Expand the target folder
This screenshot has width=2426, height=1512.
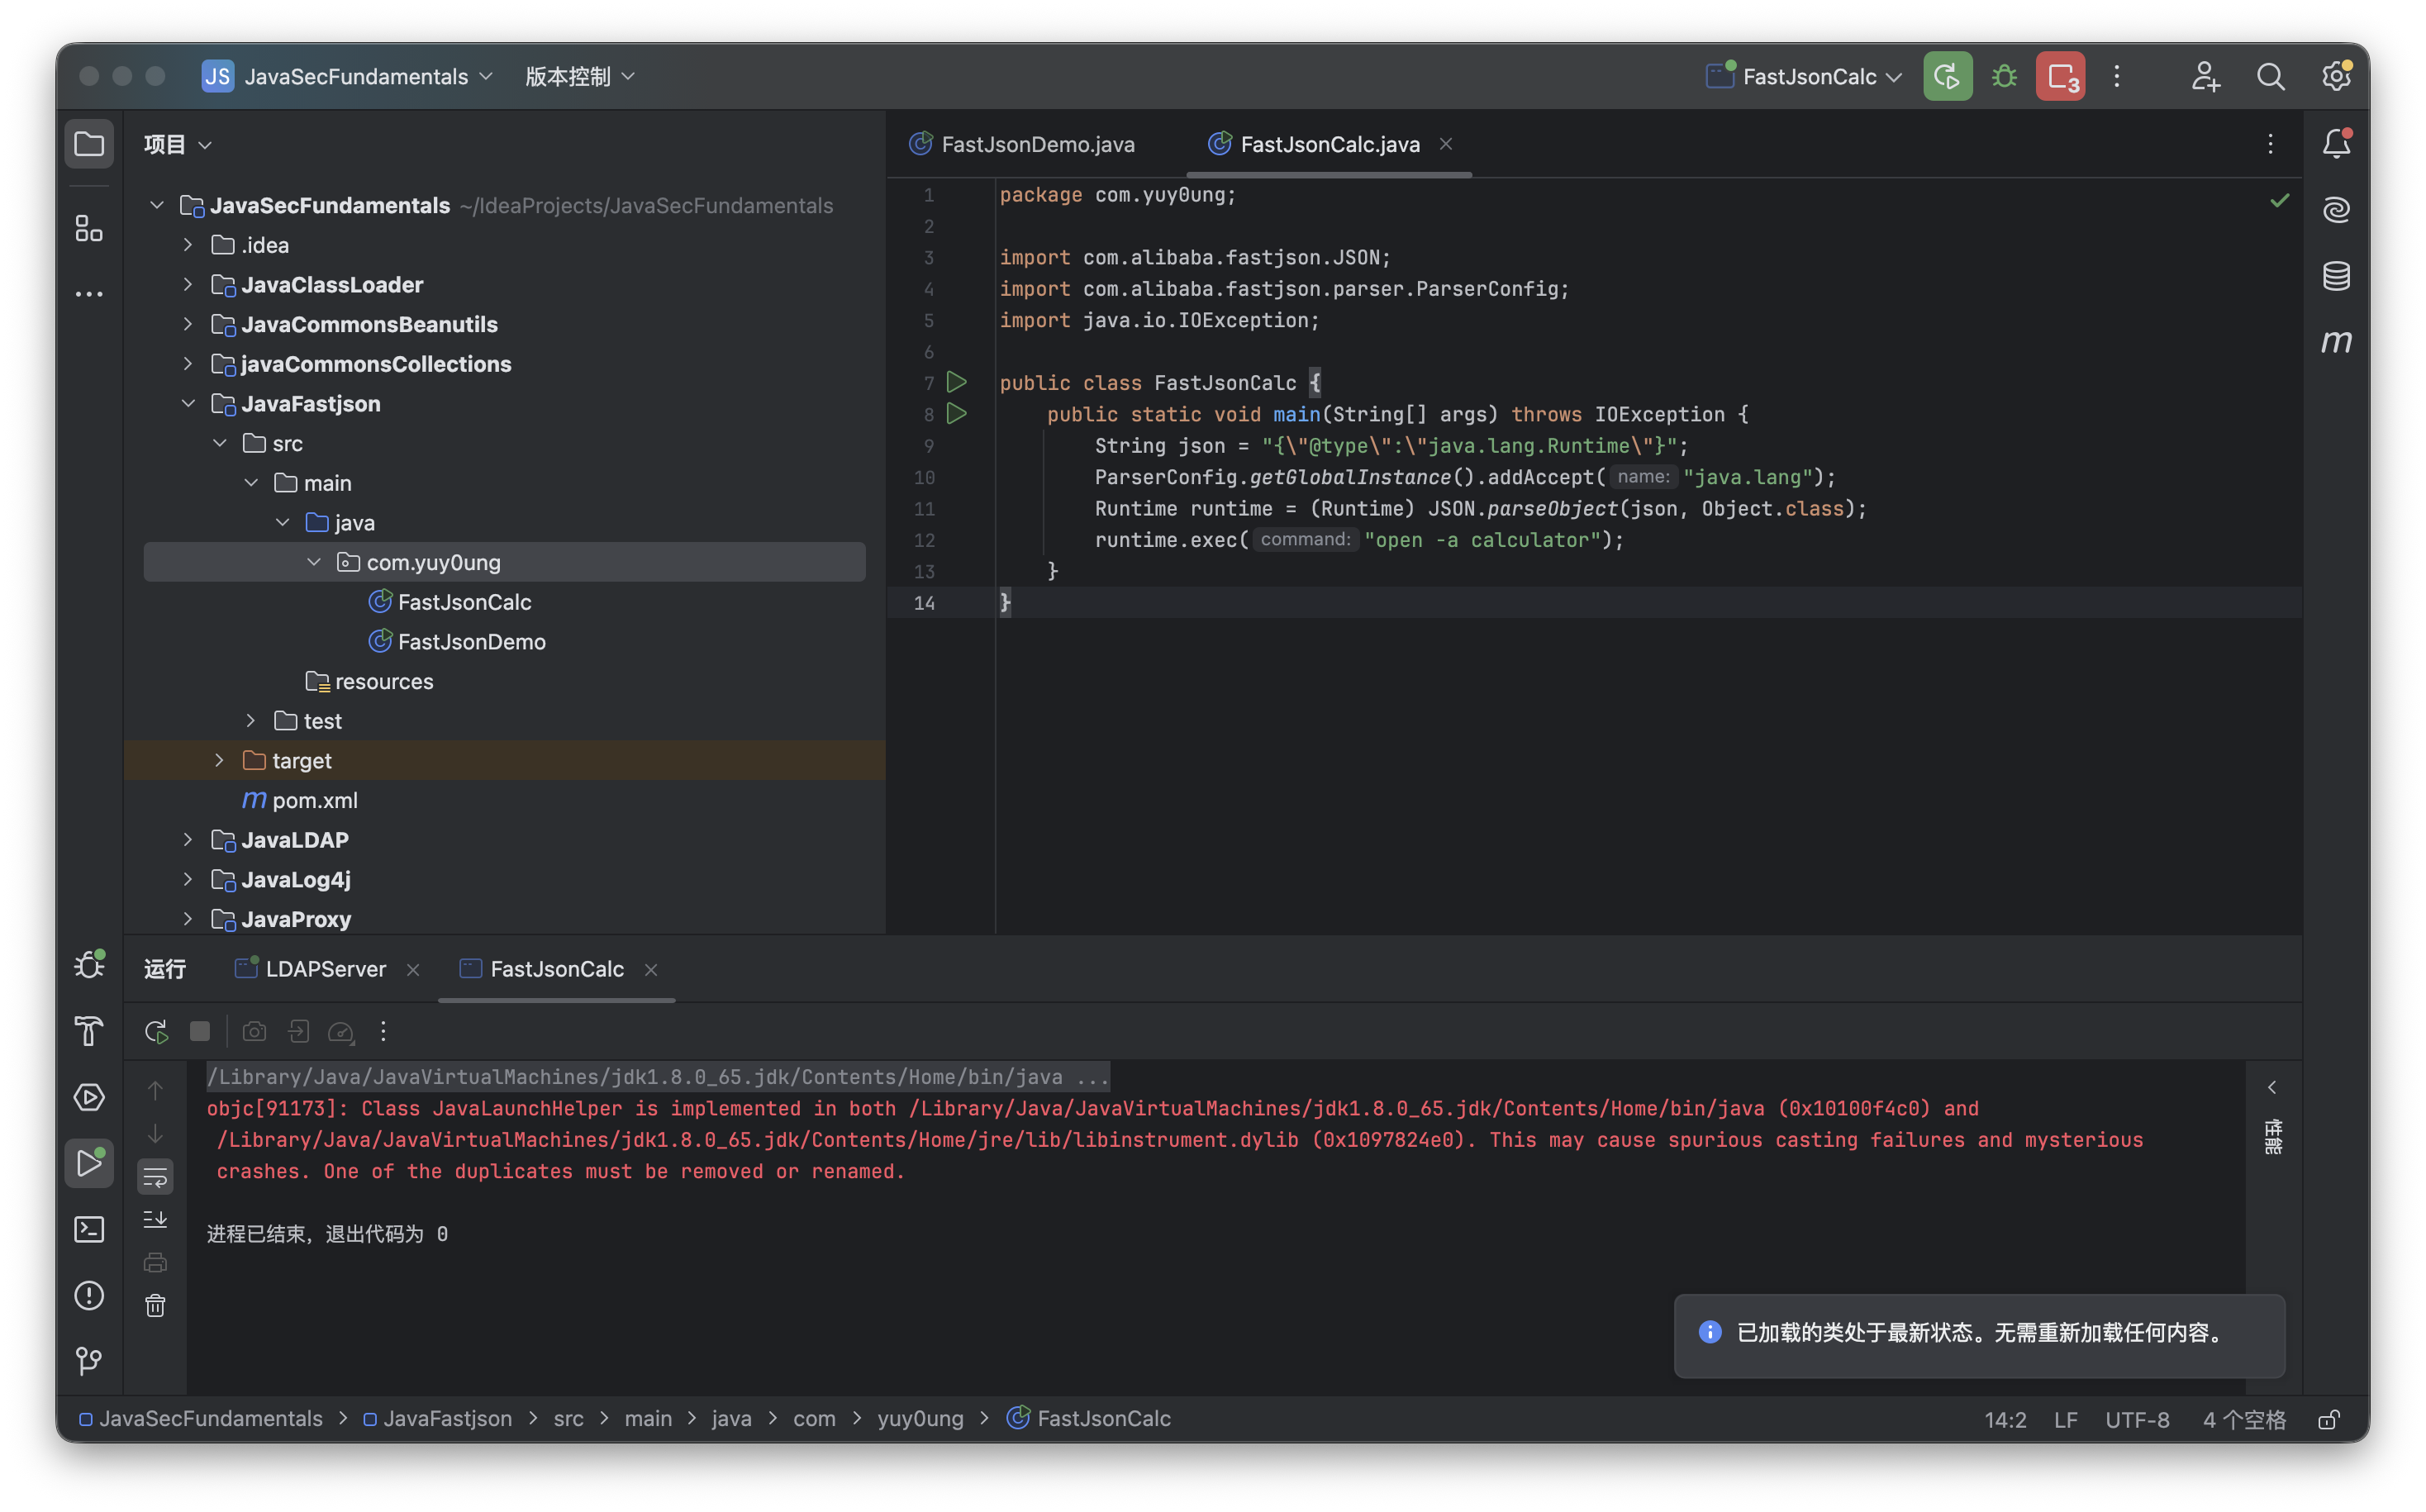(x=219, y=761)
